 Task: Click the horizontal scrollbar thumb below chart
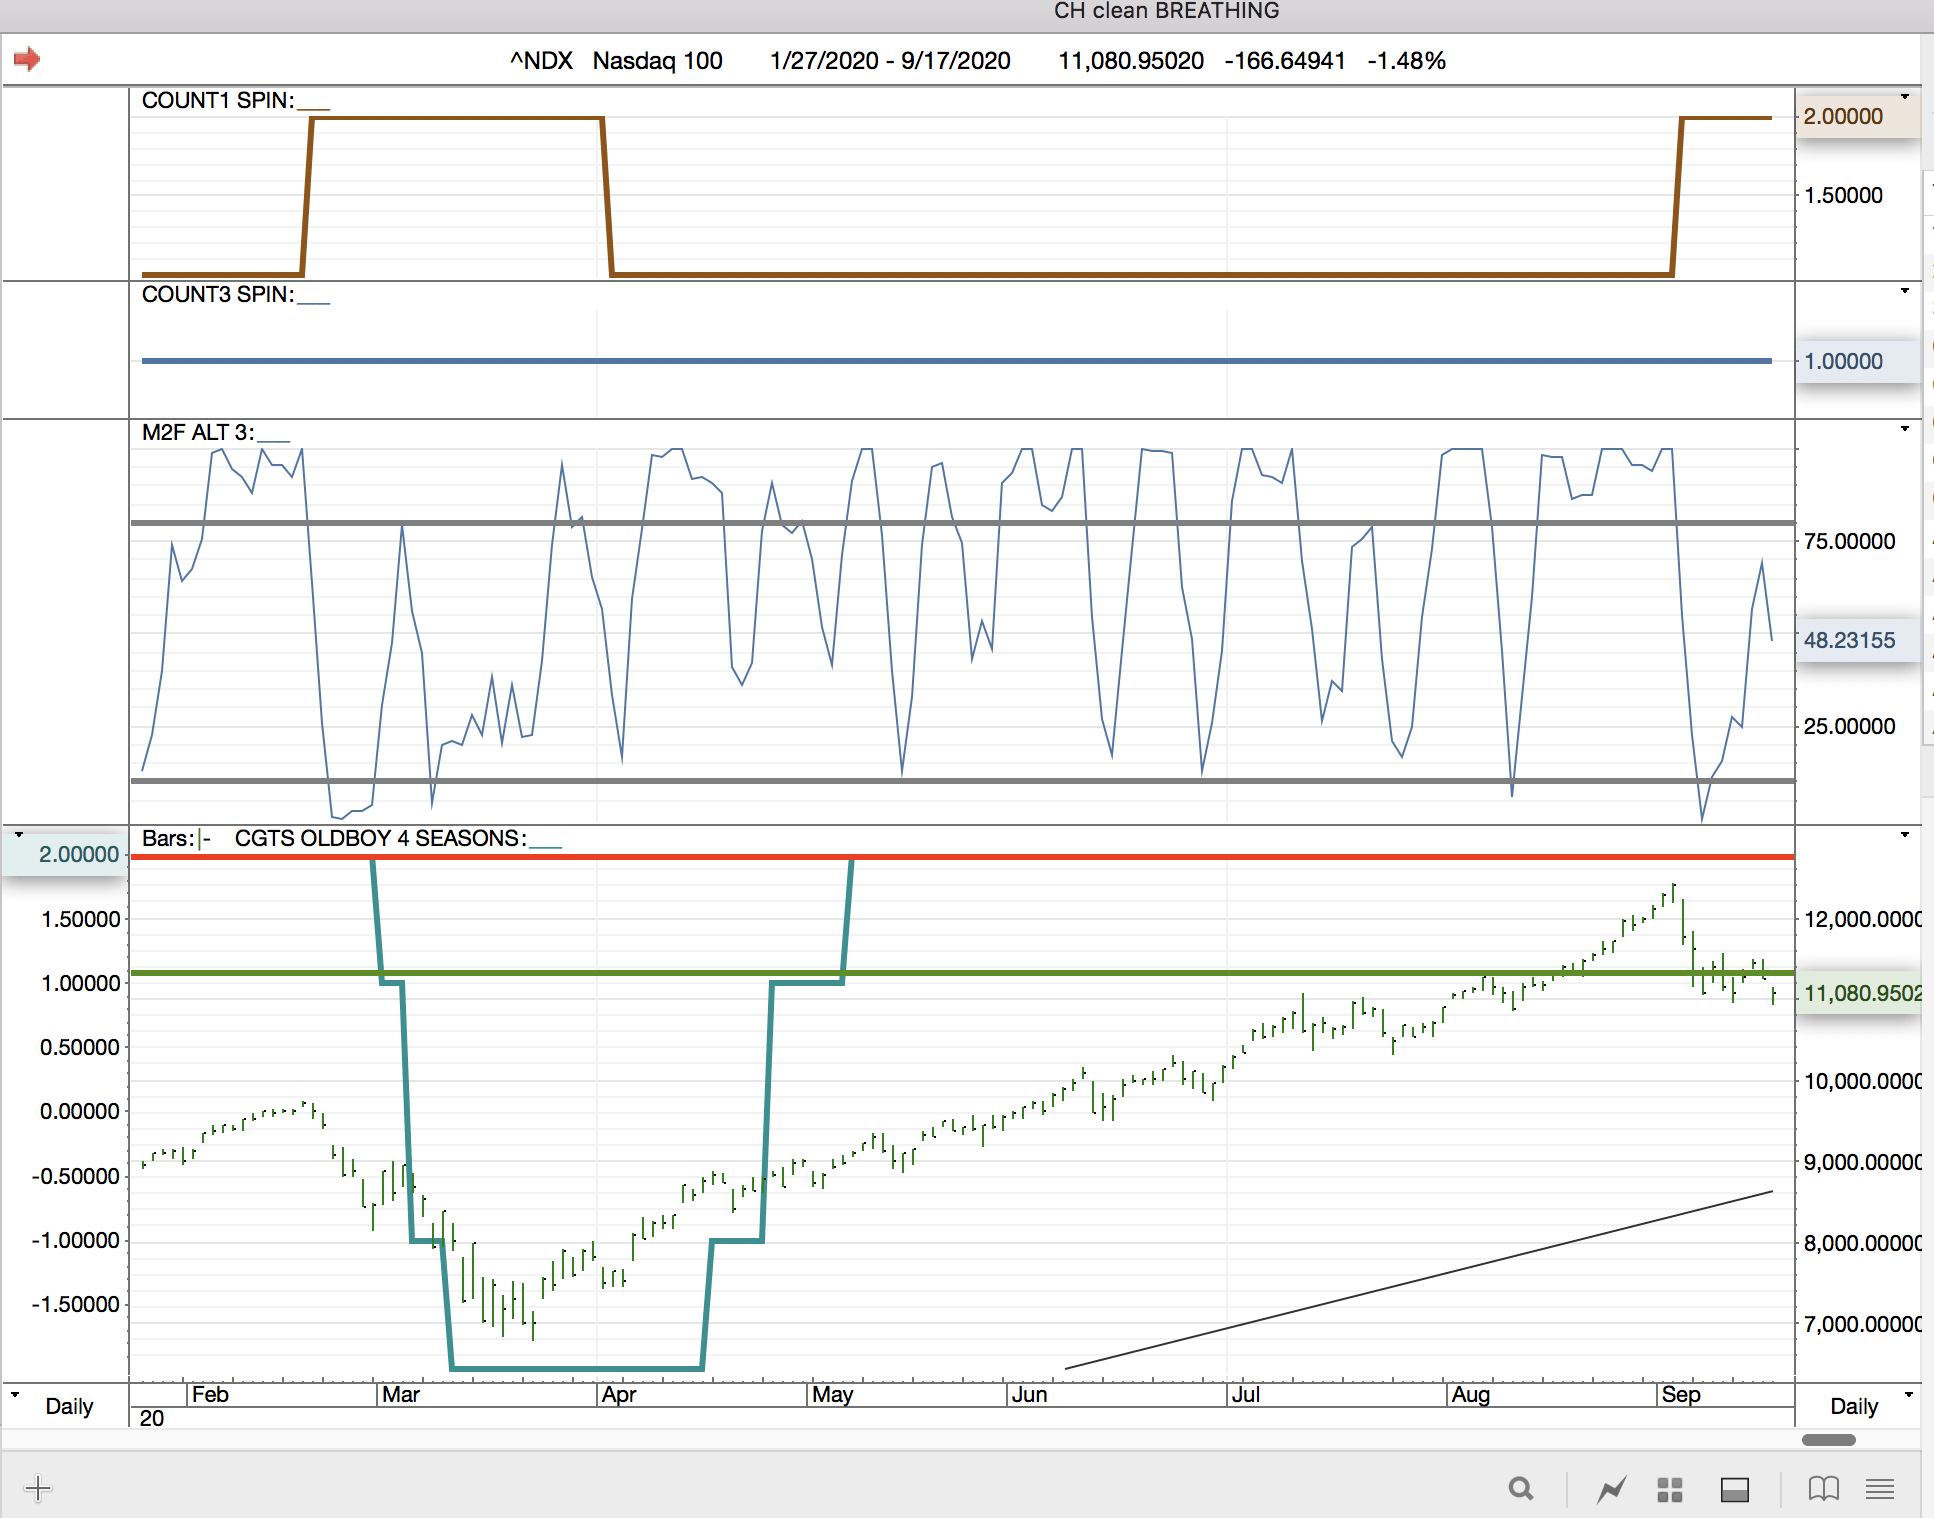[x=1828, y=1440]
